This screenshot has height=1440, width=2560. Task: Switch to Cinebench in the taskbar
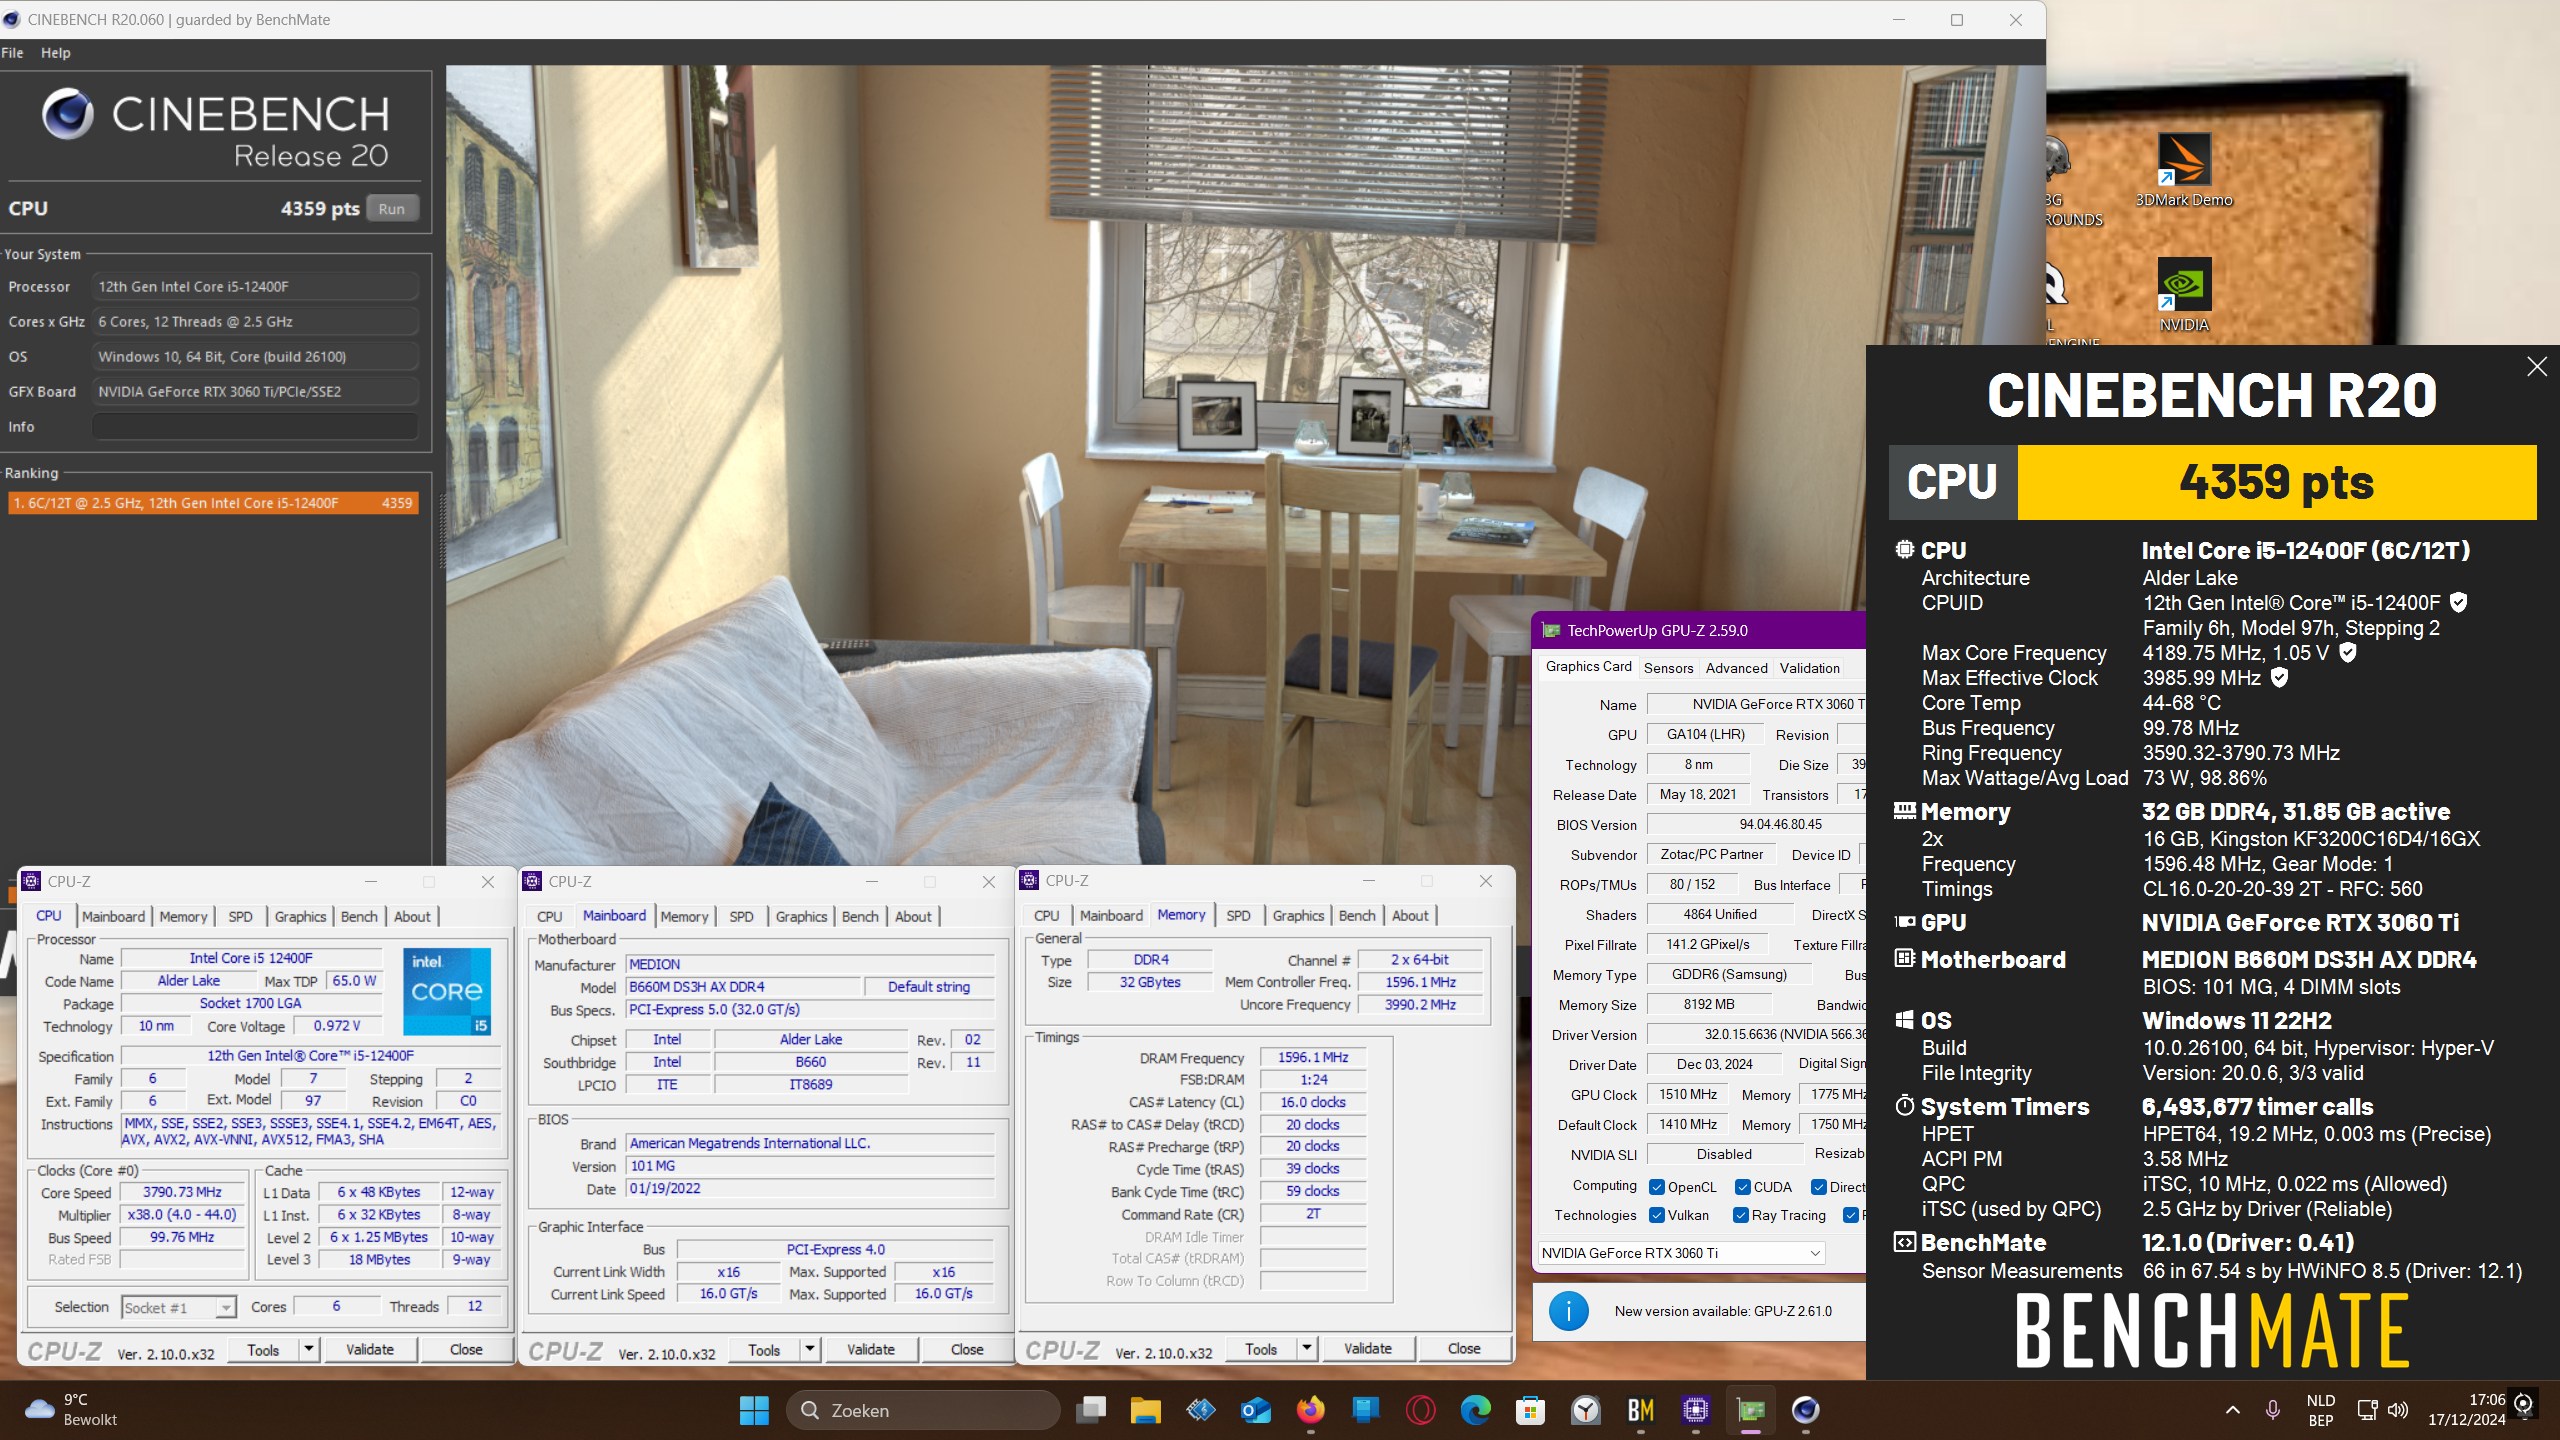[x=1806, y=1410]
